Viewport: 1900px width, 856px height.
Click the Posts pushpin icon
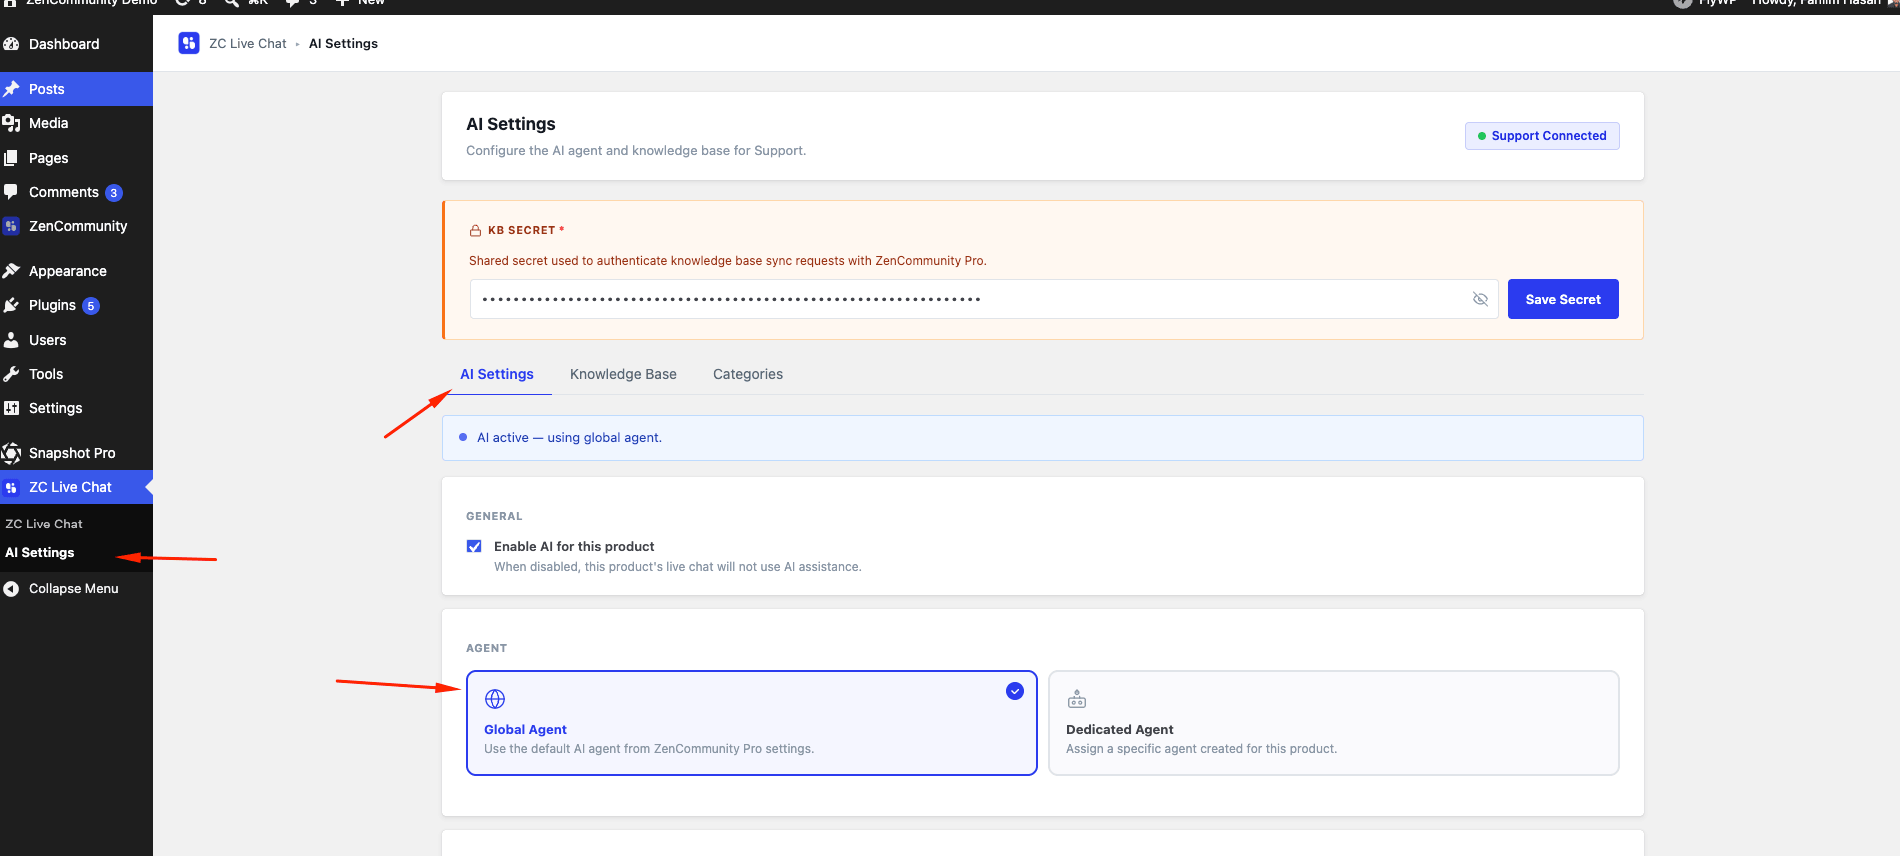(12, 89)
